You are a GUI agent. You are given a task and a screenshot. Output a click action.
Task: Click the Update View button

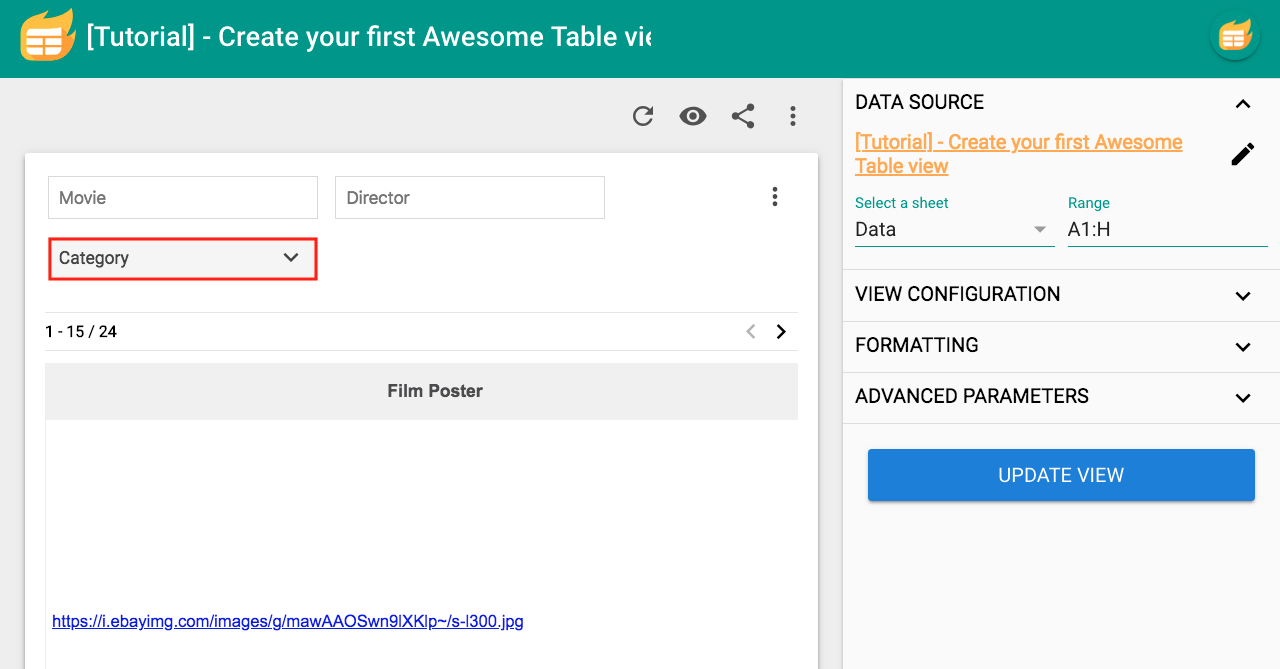tap(1061, 475)
